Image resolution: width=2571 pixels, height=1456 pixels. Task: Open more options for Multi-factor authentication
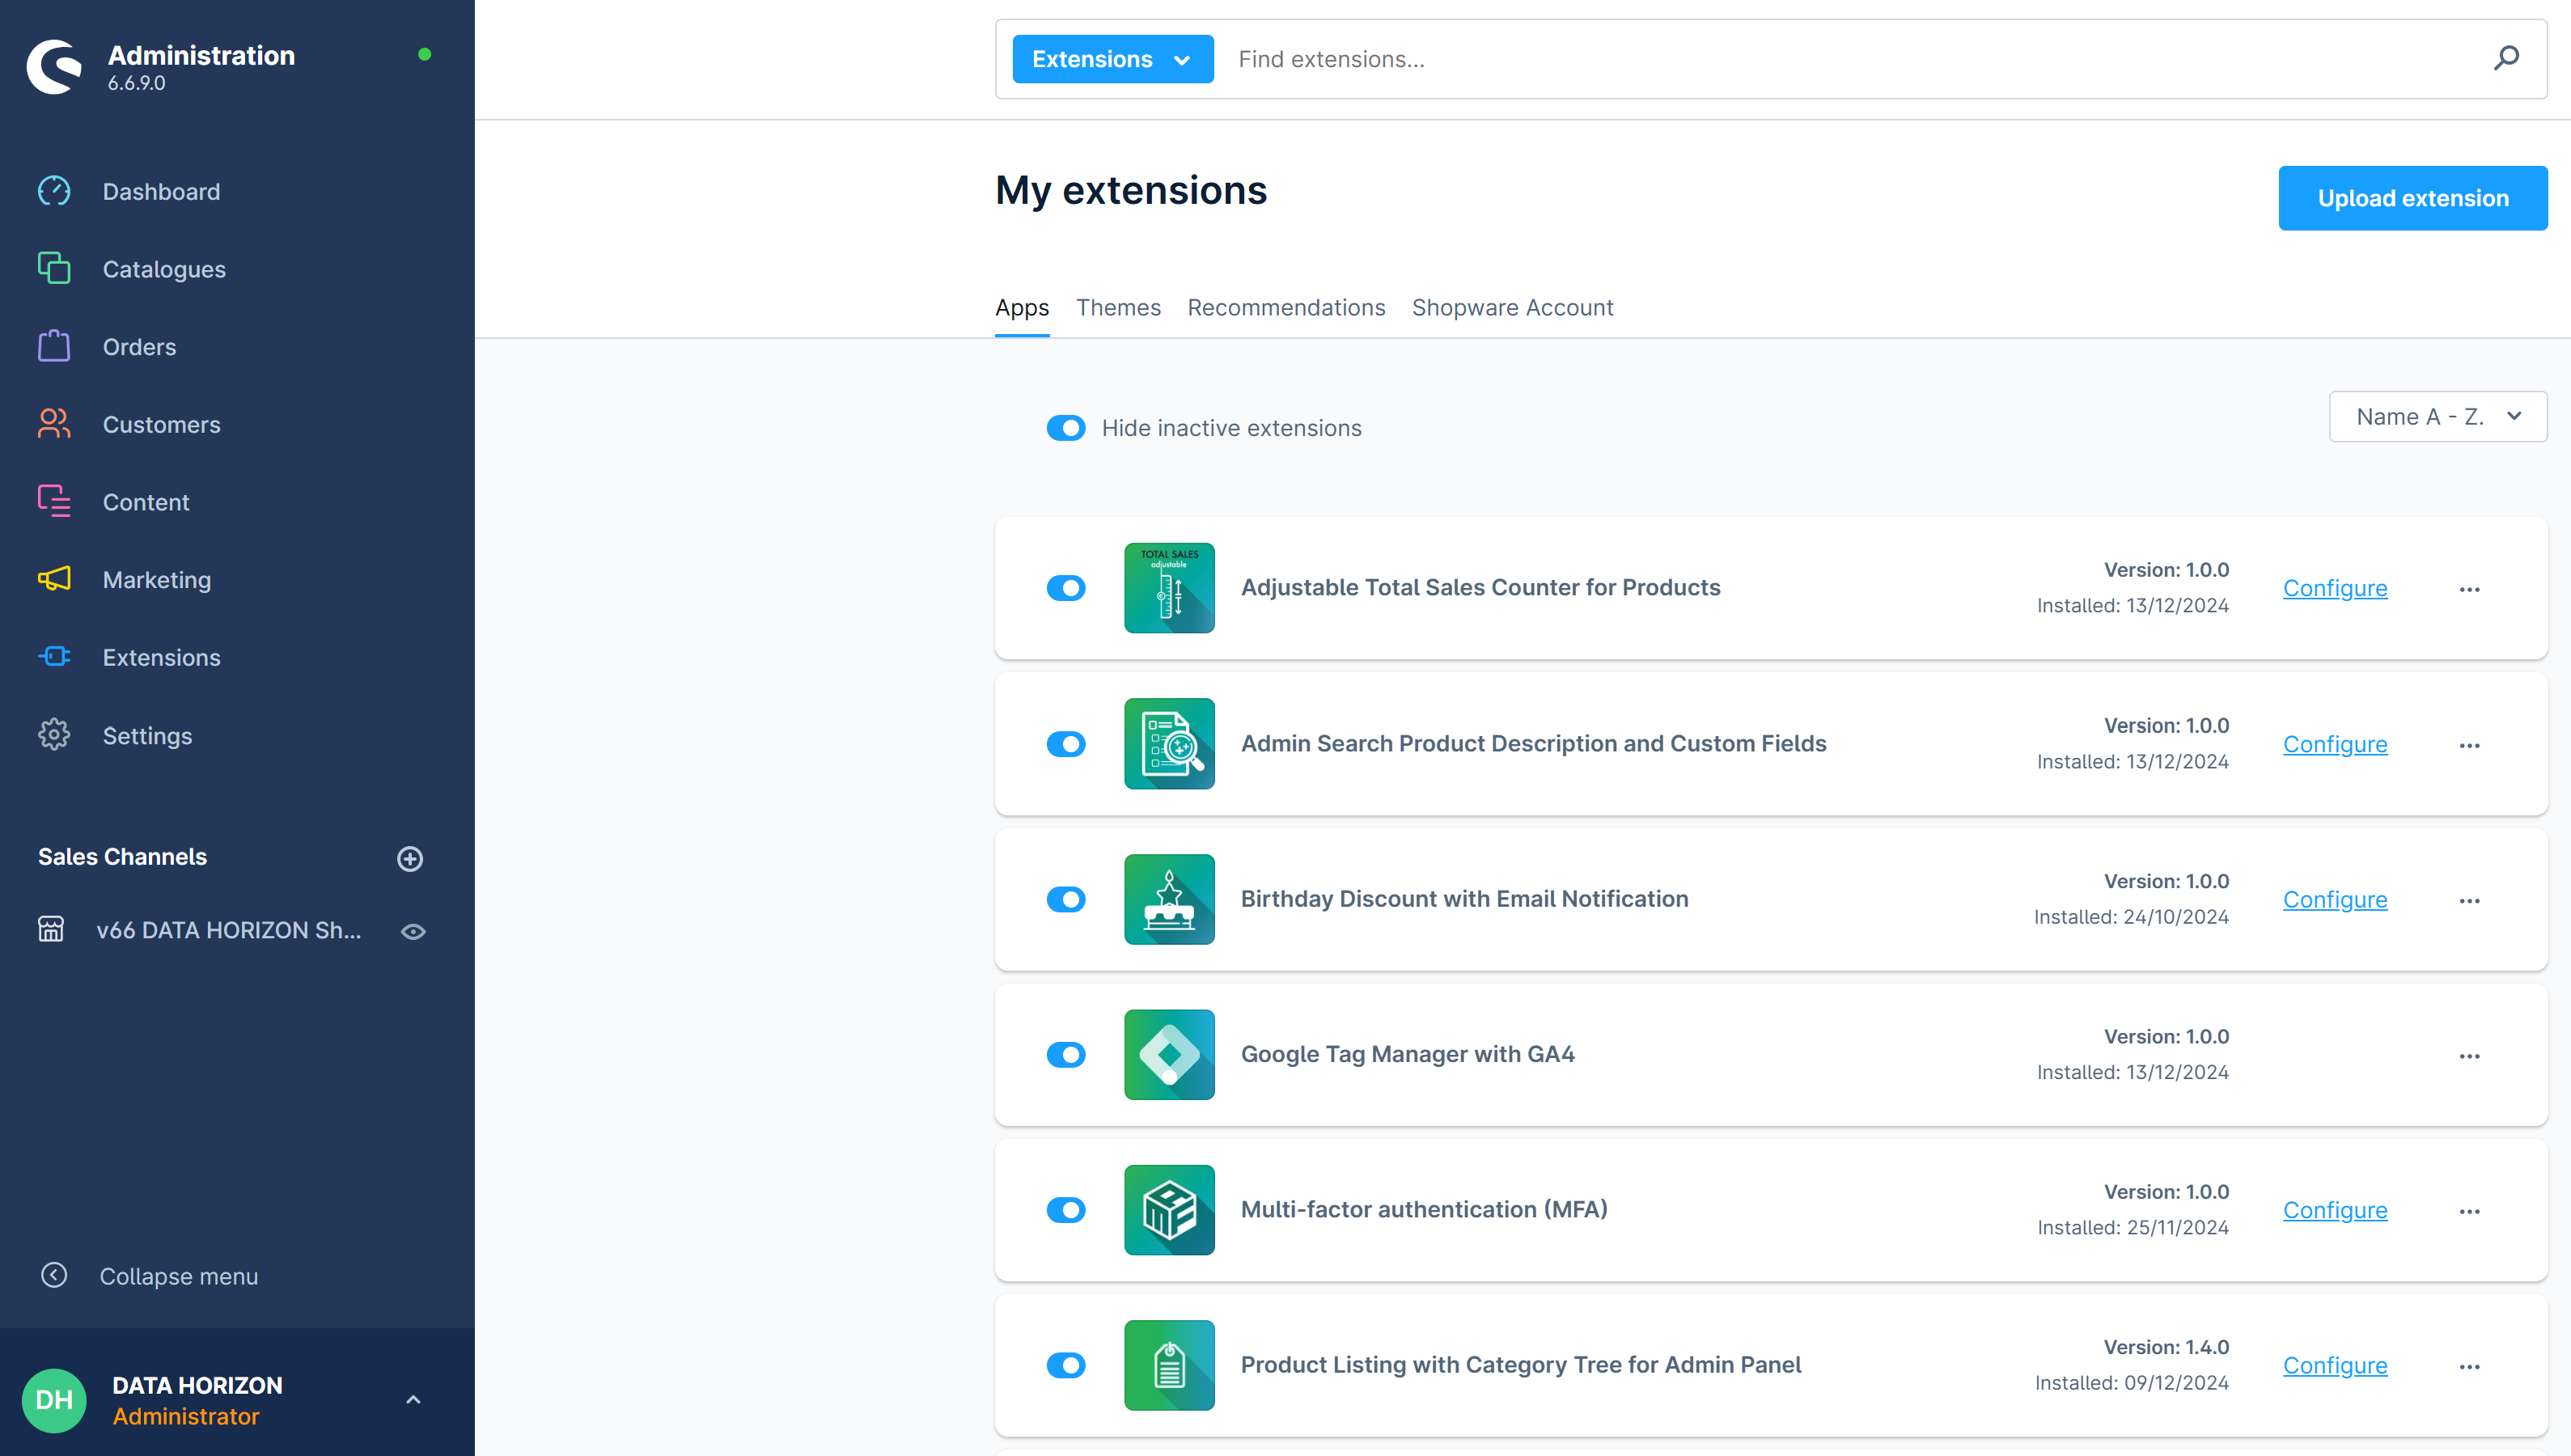click(2469, 1211)
